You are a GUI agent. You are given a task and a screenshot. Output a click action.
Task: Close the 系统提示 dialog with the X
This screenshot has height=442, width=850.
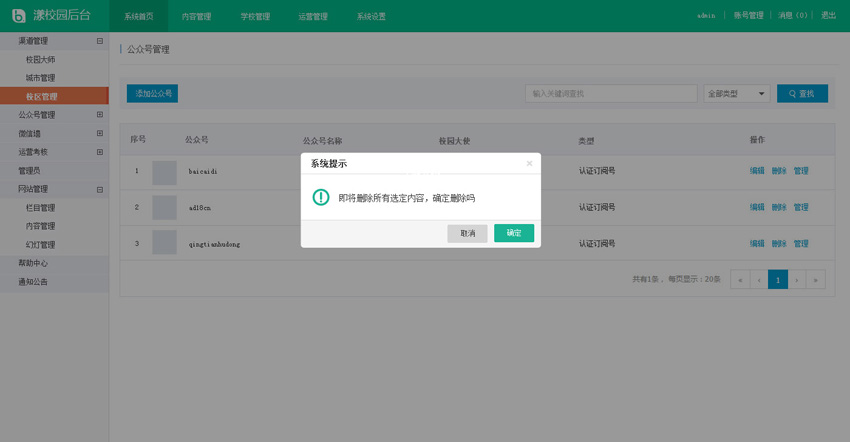tap(529, 163)
